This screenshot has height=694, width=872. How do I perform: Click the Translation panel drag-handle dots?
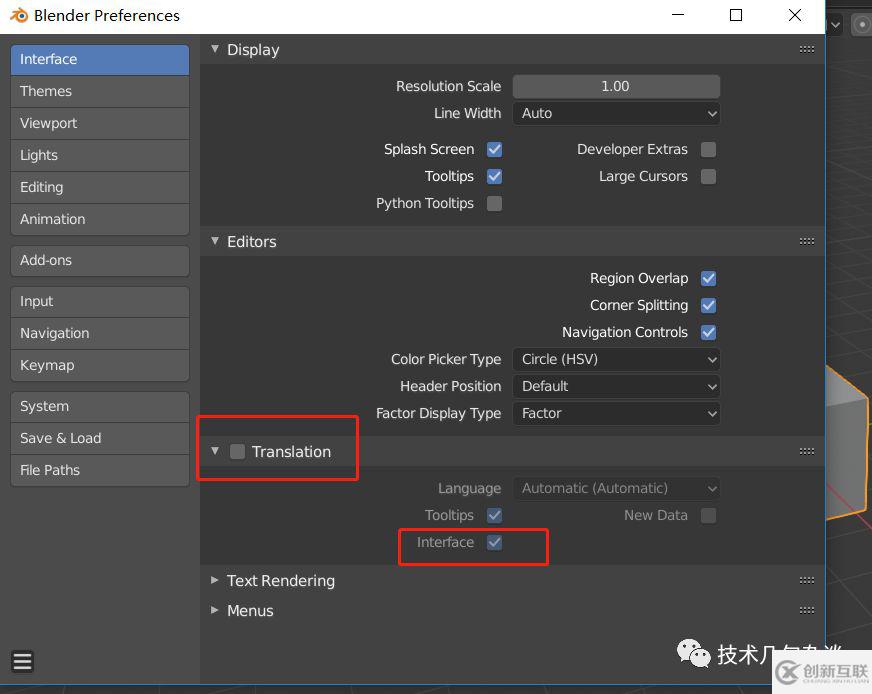tap(806, 452)
